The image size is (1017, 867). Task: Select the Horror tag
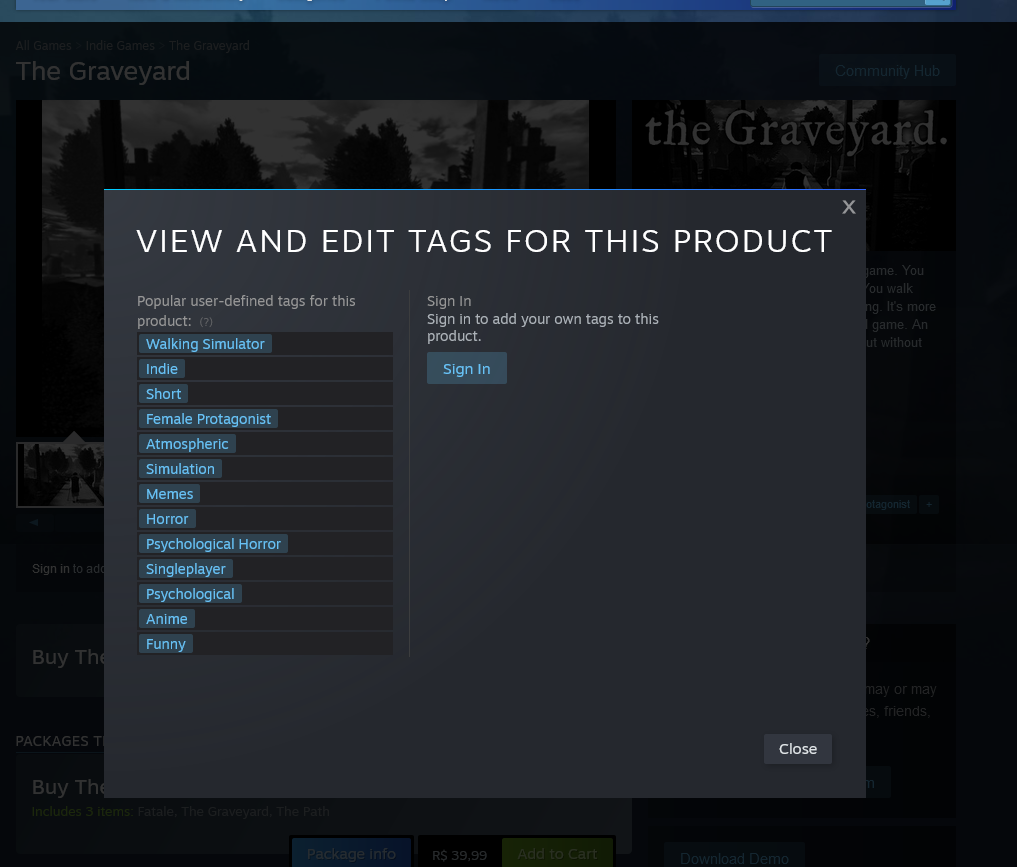[167, 519]
